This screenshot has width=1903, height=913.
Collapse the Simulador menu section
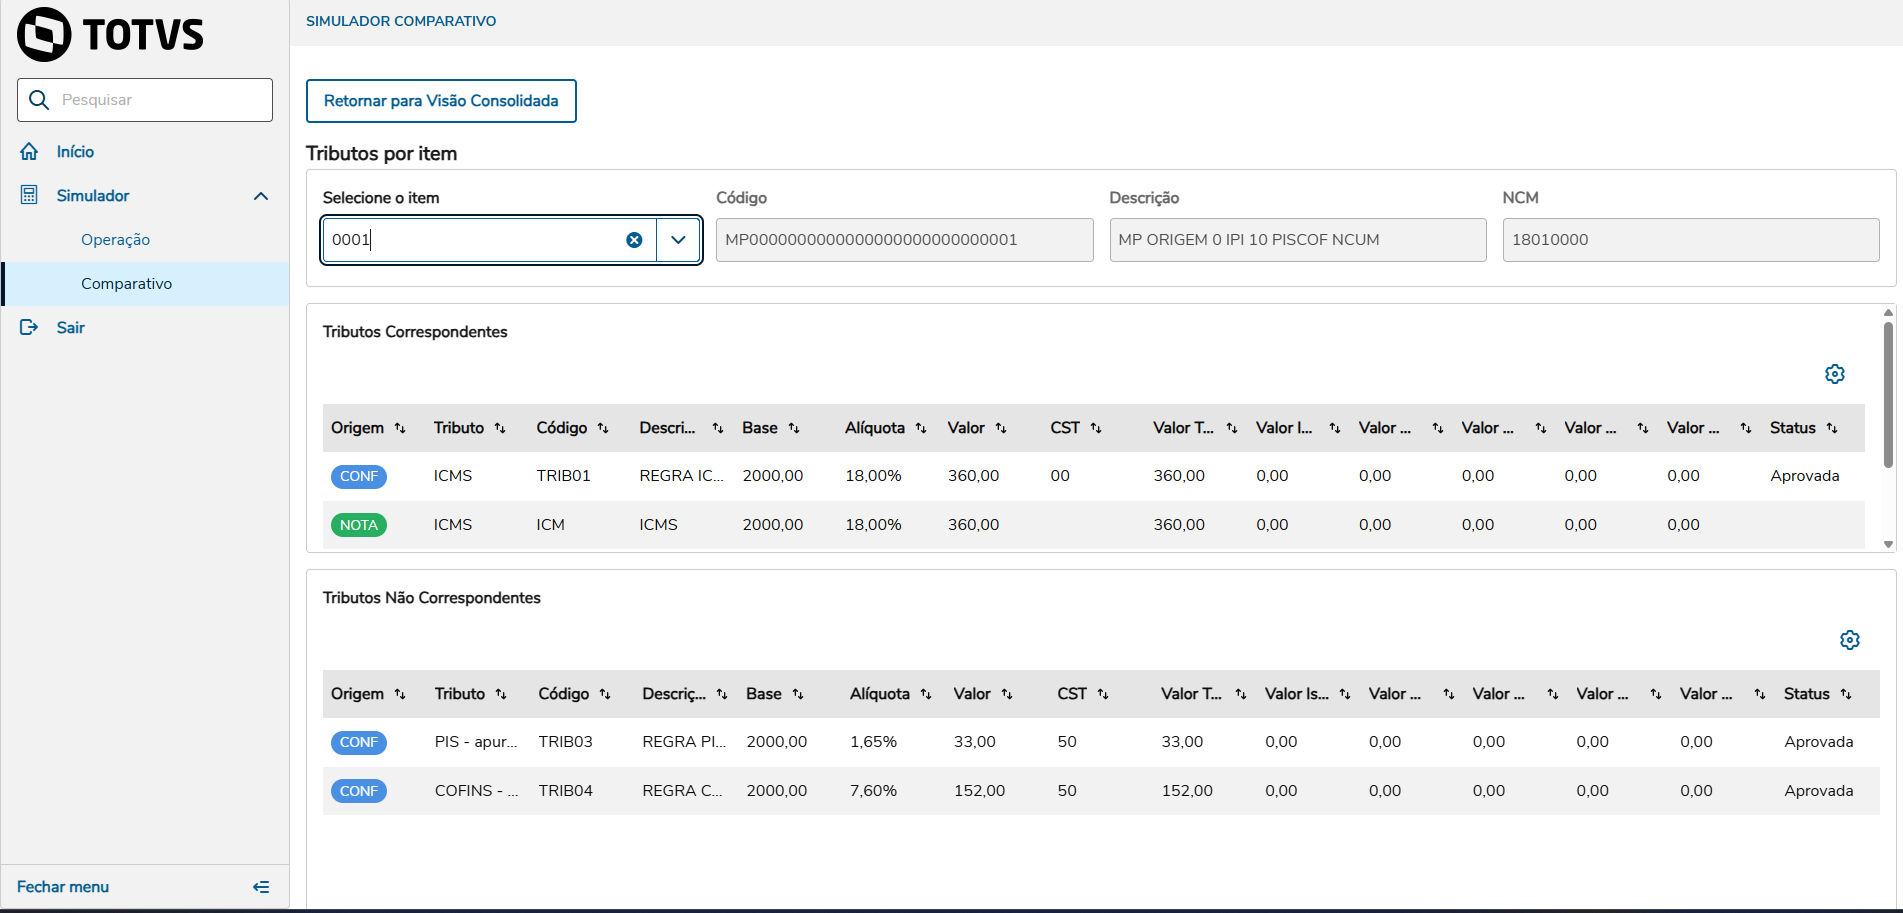(261, 196)
